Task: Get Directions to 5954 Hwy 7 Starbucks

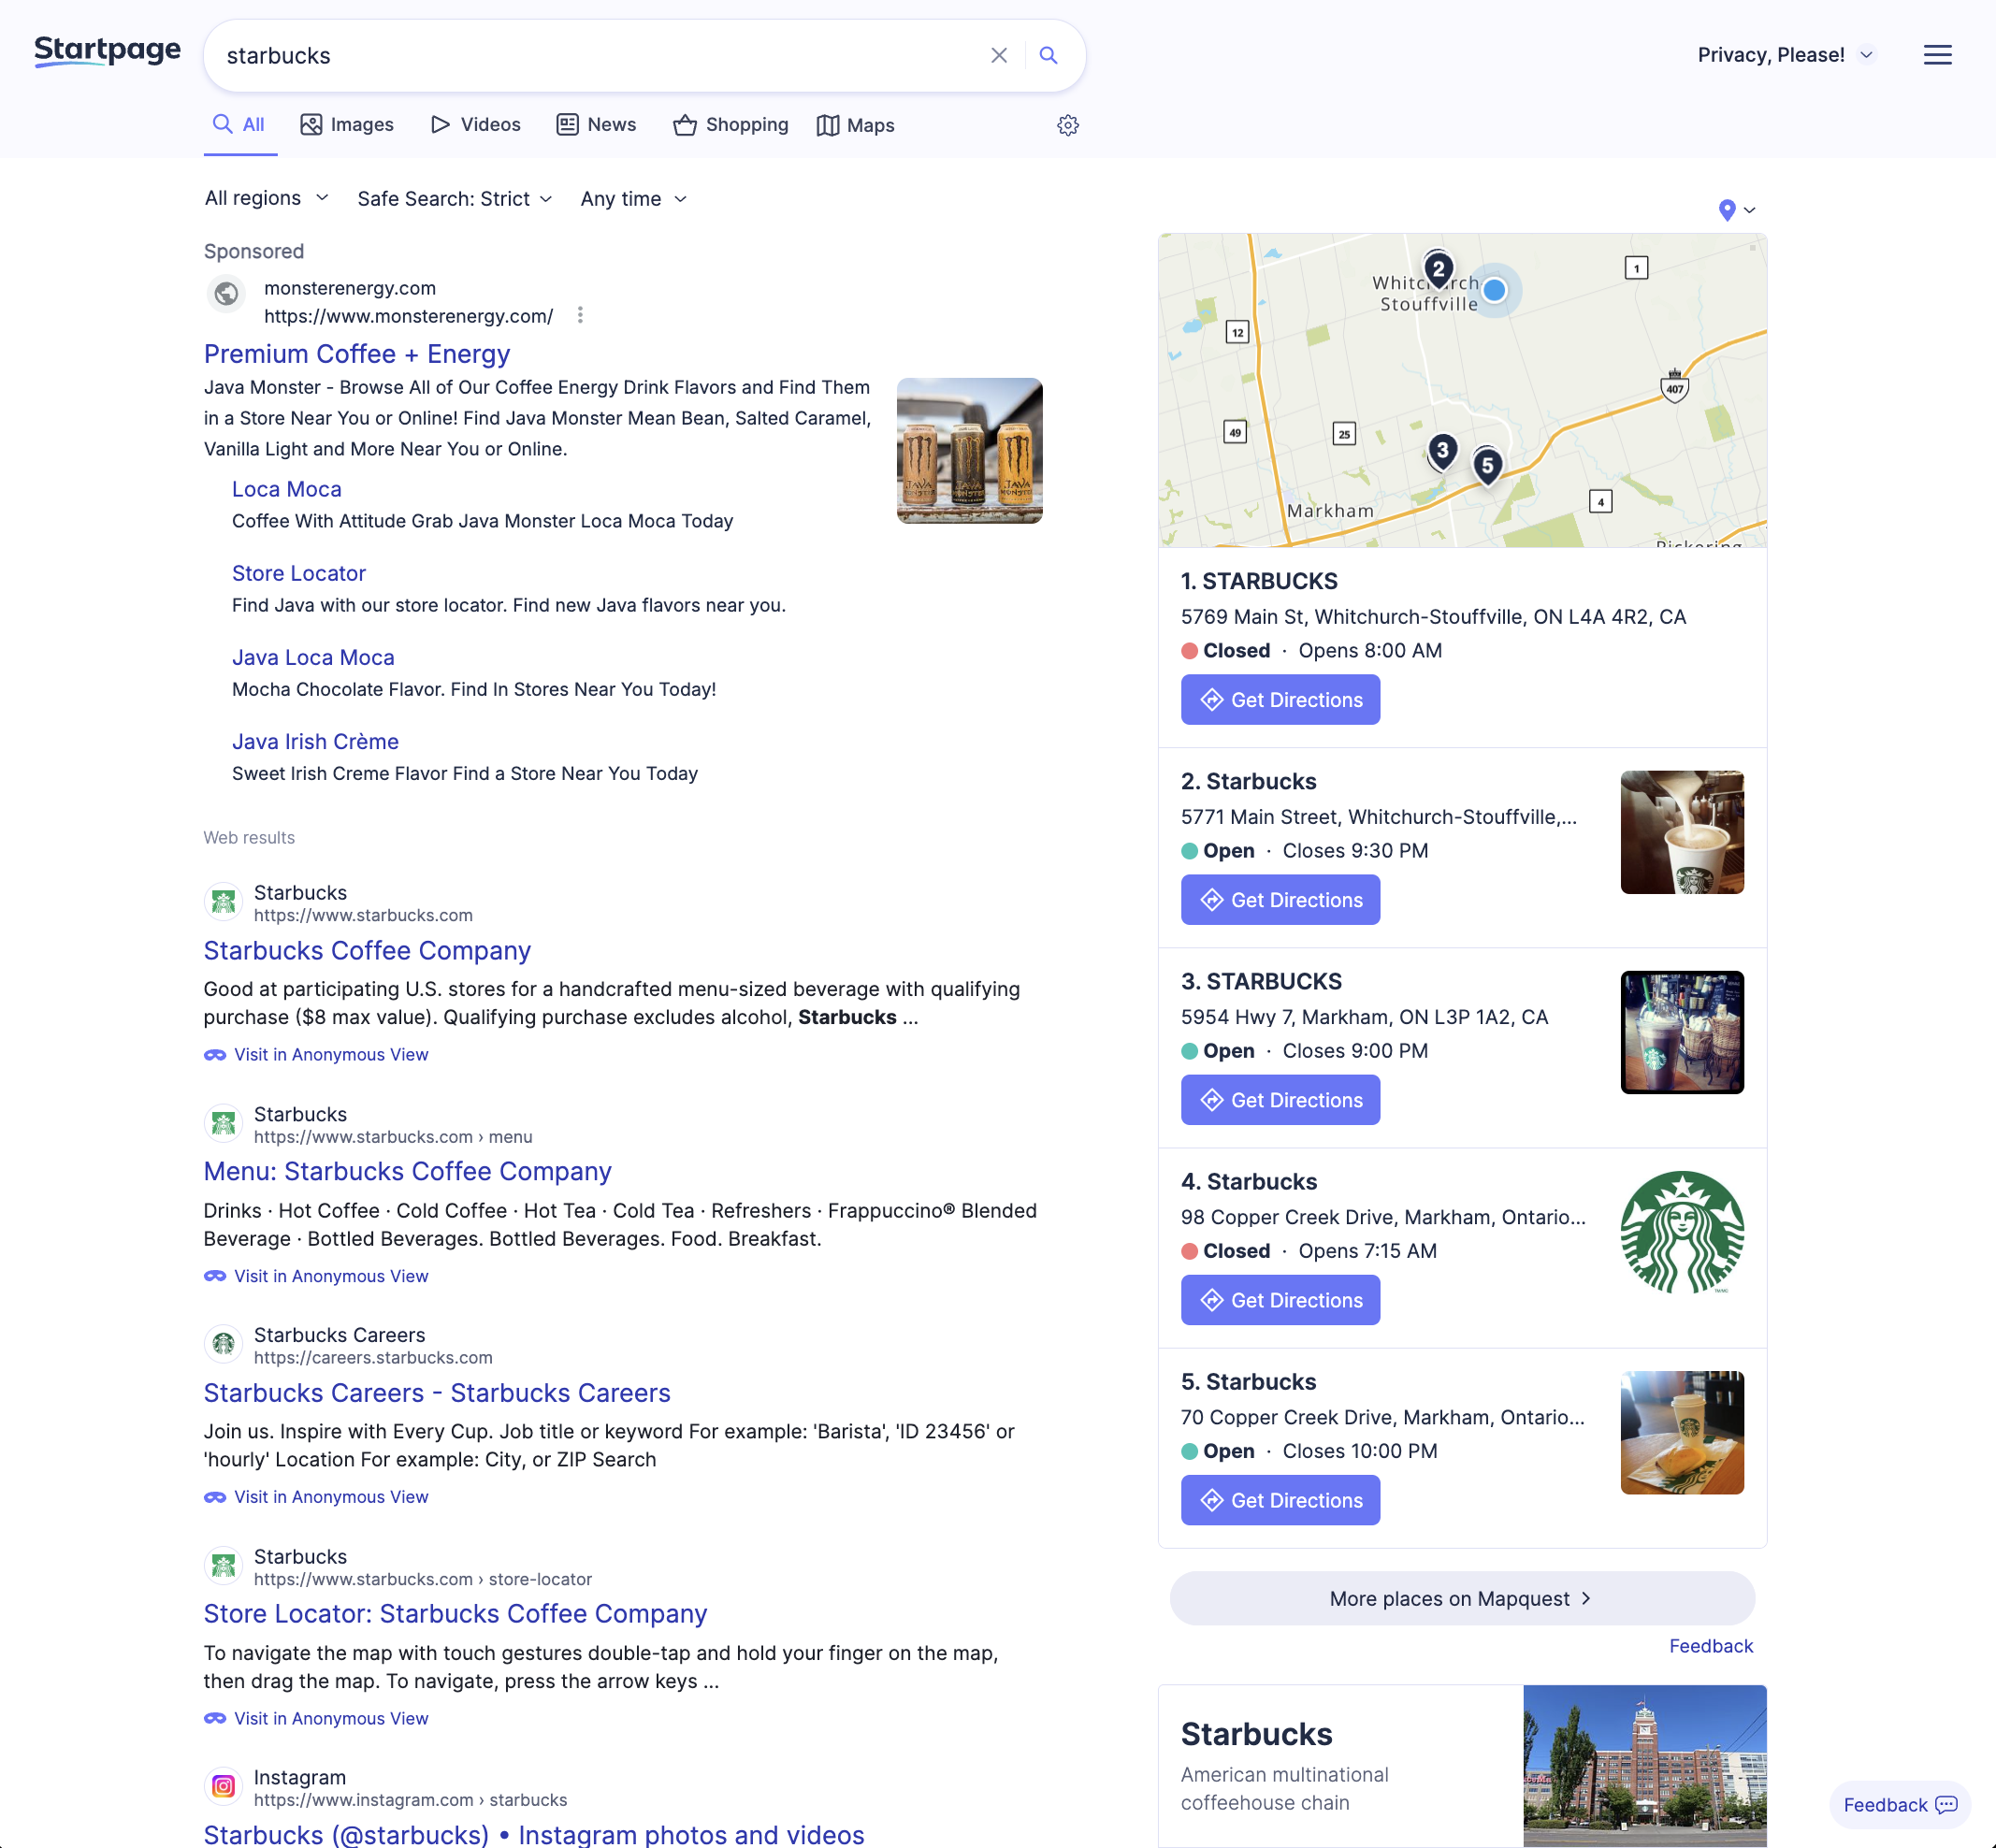Action: (1280, 1100)
